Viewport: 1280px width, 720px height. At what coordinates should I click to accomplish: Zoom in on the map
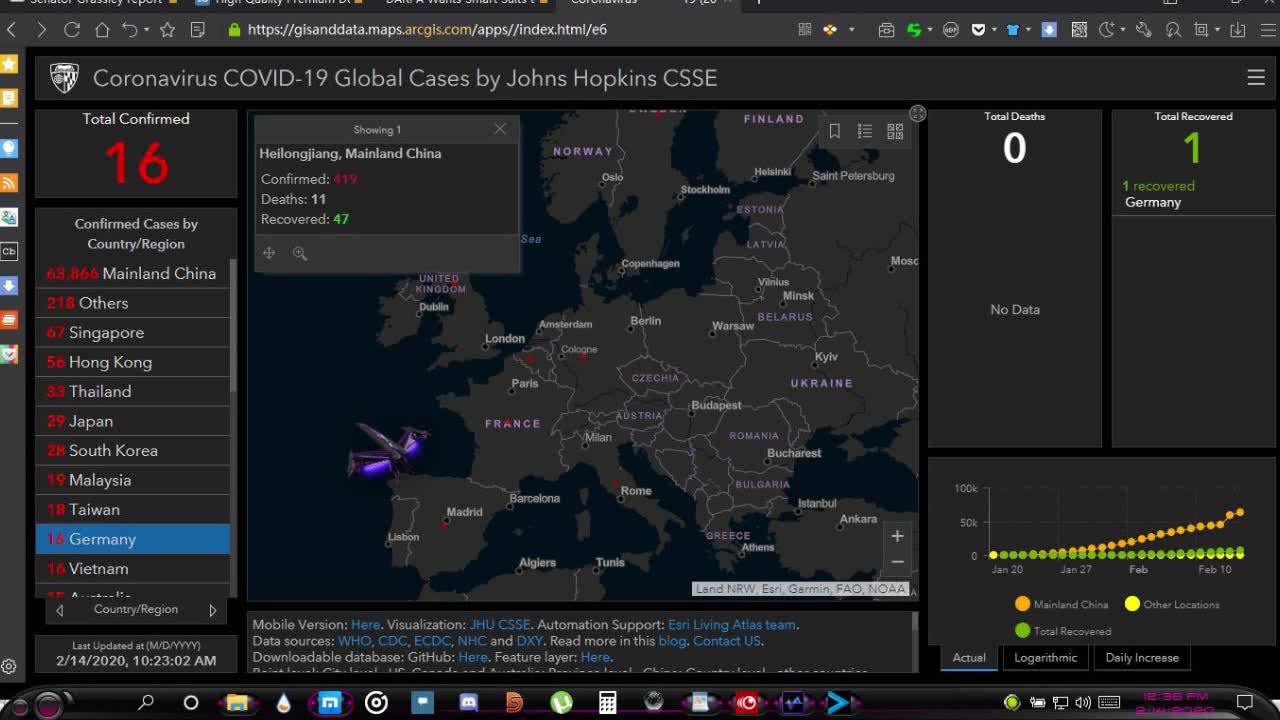click(897, 536)
